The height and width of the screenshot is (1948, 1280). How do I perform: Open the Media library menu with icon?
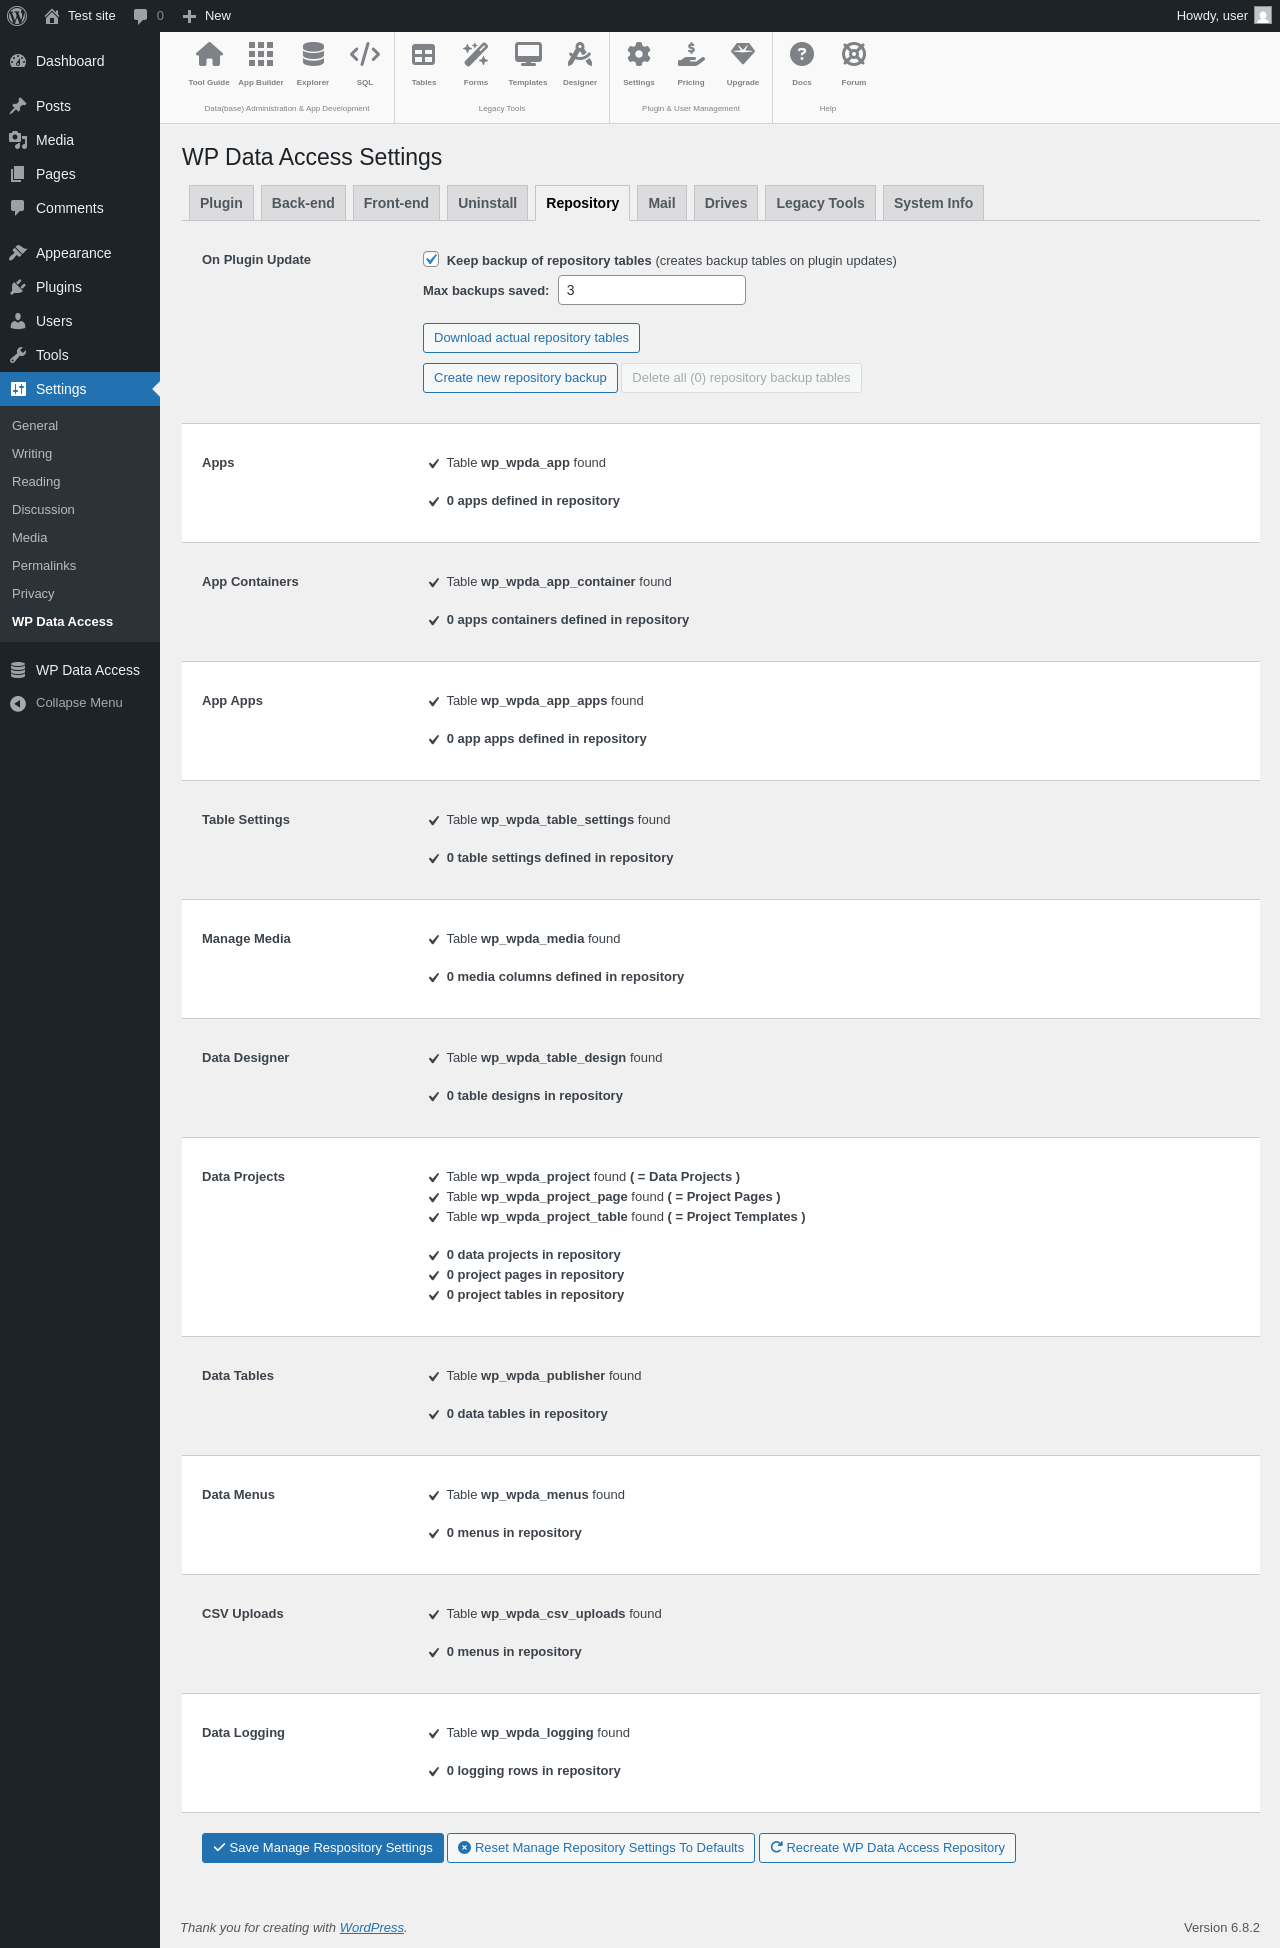(80, 140)
